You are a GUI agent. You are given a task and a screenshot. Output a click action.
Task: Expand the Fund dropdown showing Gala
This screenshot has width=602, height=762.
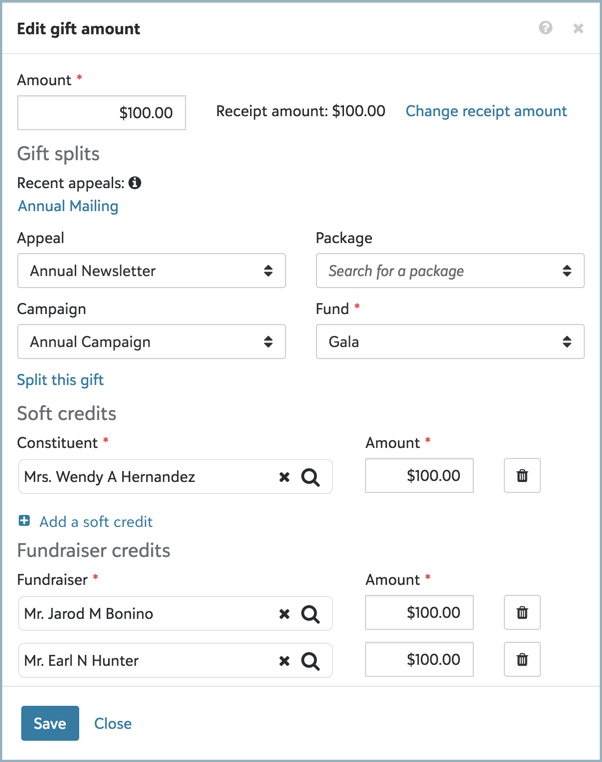(x=450, y=342)
